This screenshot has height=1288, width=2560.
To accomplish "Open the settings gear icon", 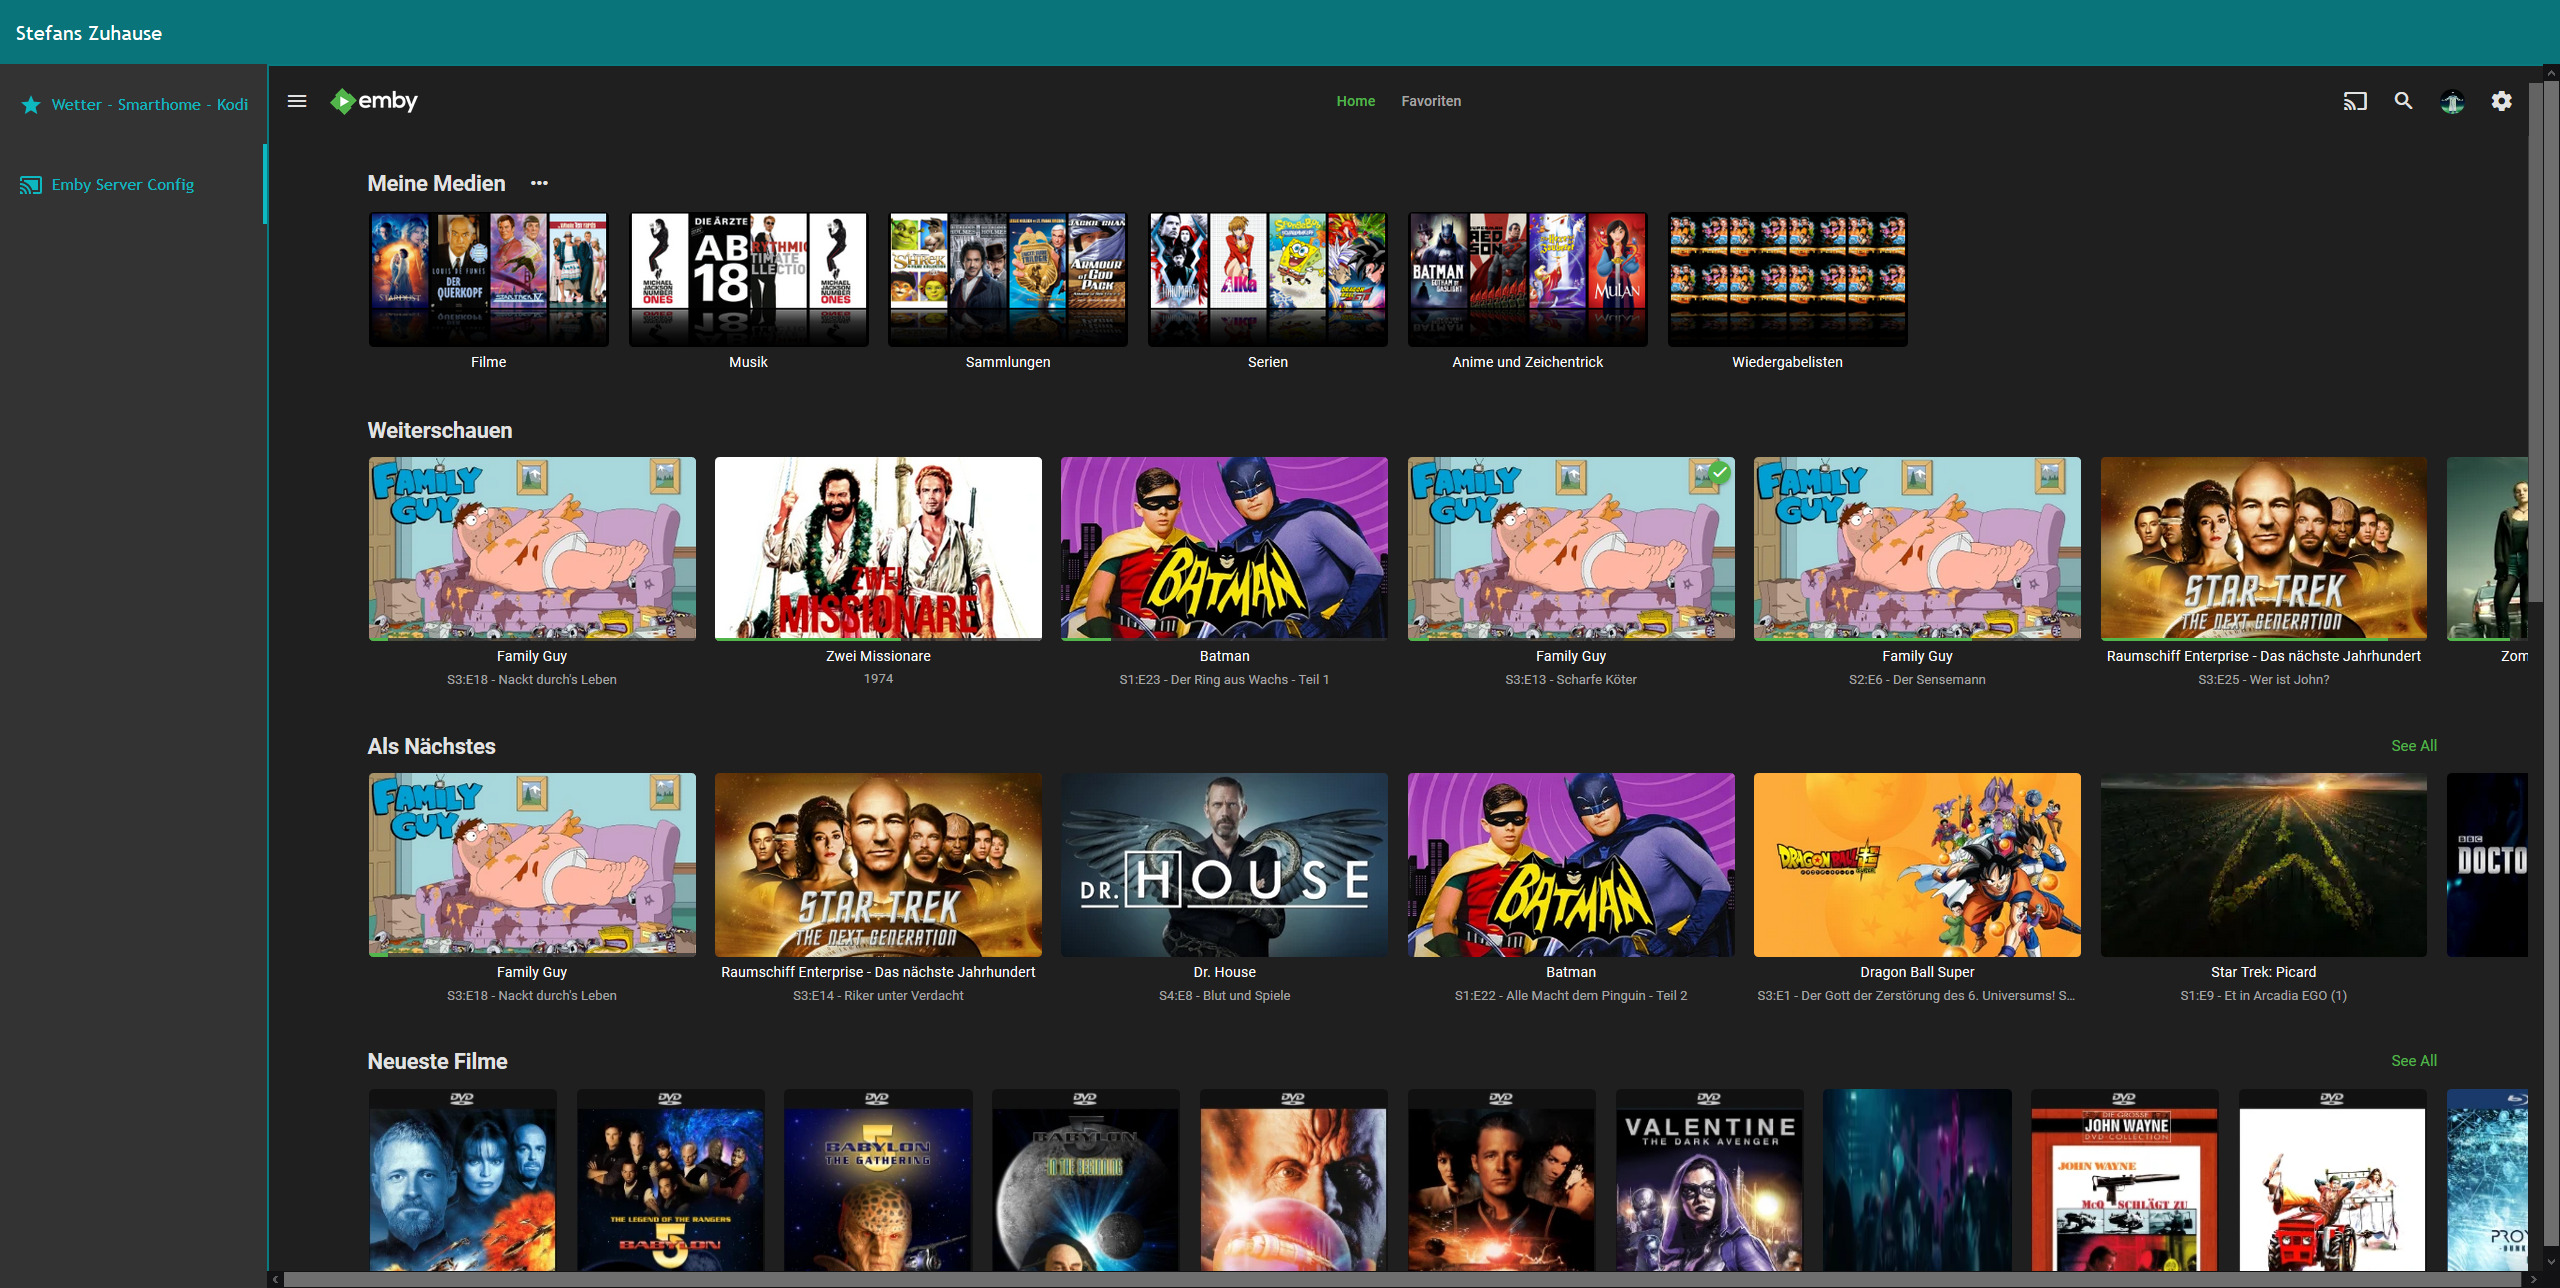I will point(2501,101).
